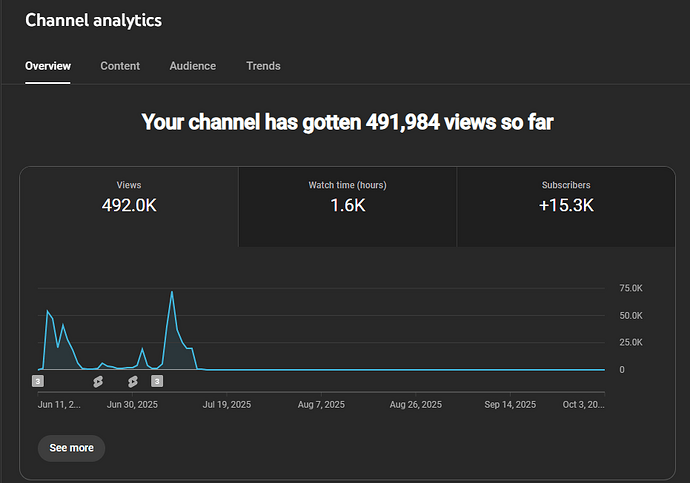The width and height of the screenshot is (690, 483).
Task: Switch to the Content tab
Action: [x=120, y=66]
